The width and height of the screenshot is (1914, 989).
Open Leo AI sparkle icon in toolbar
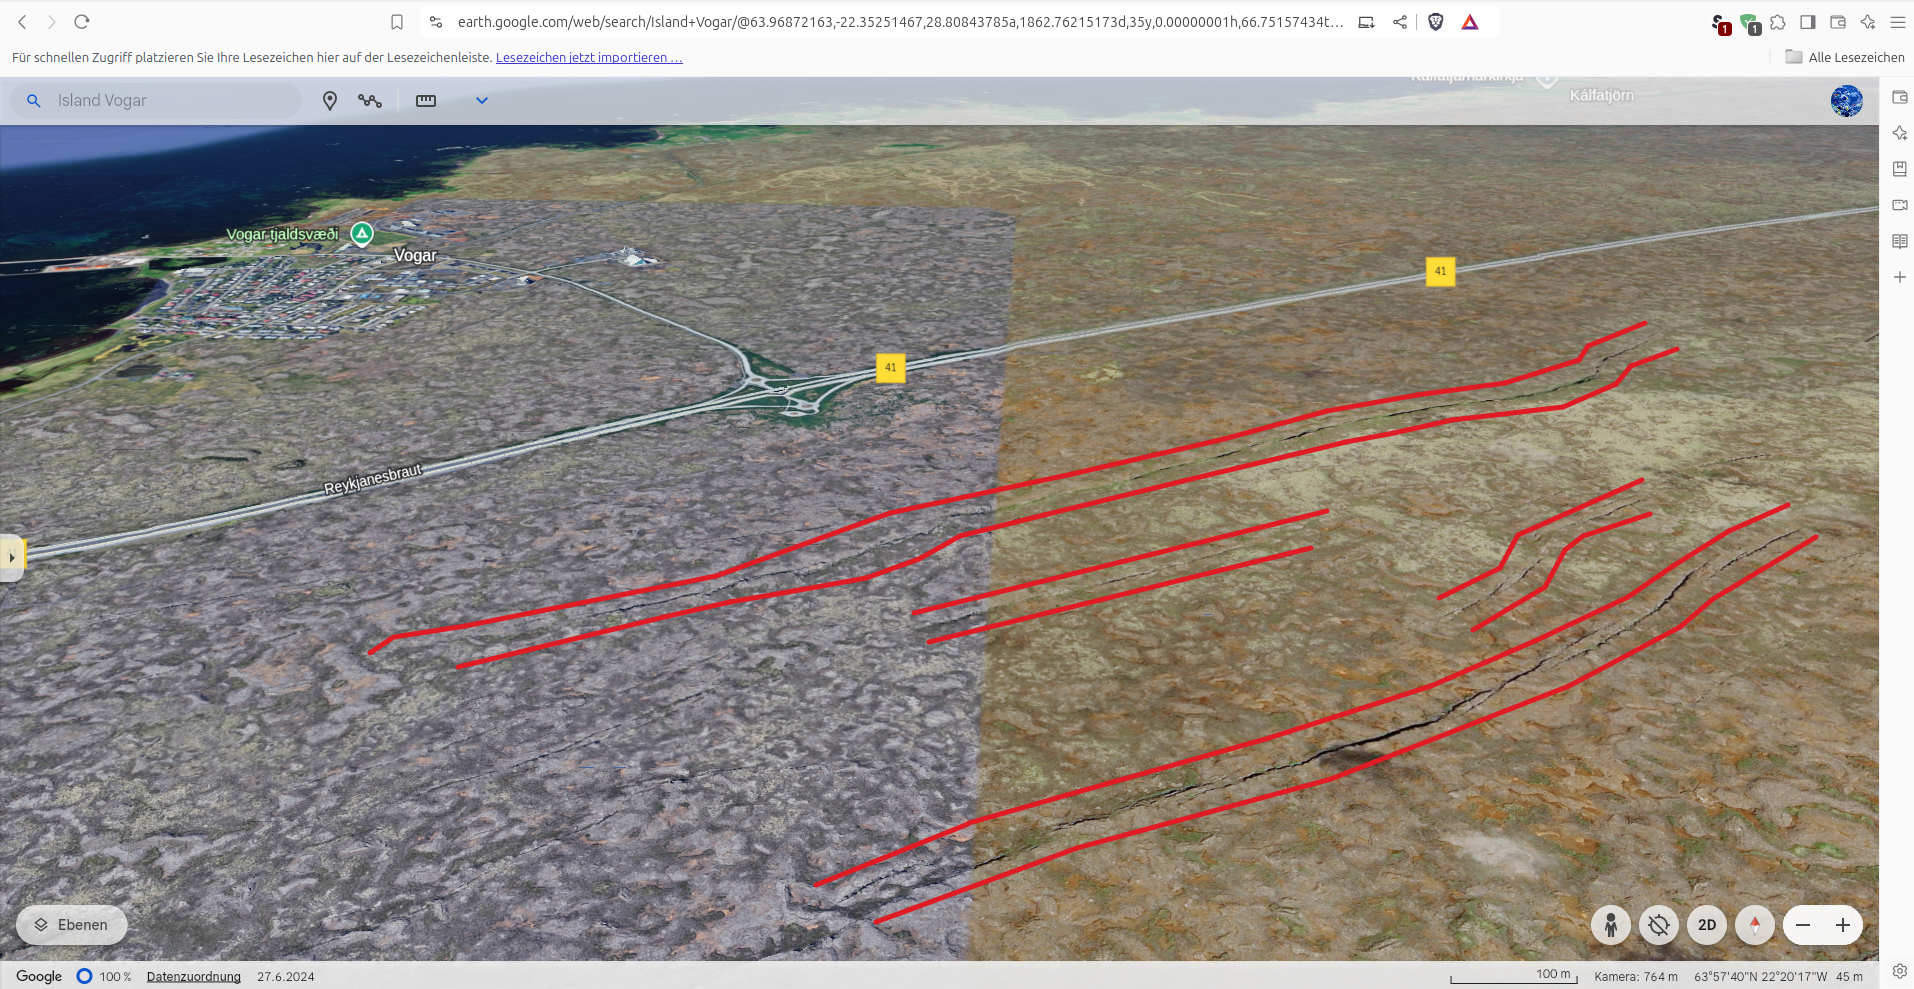point(1868,22)
